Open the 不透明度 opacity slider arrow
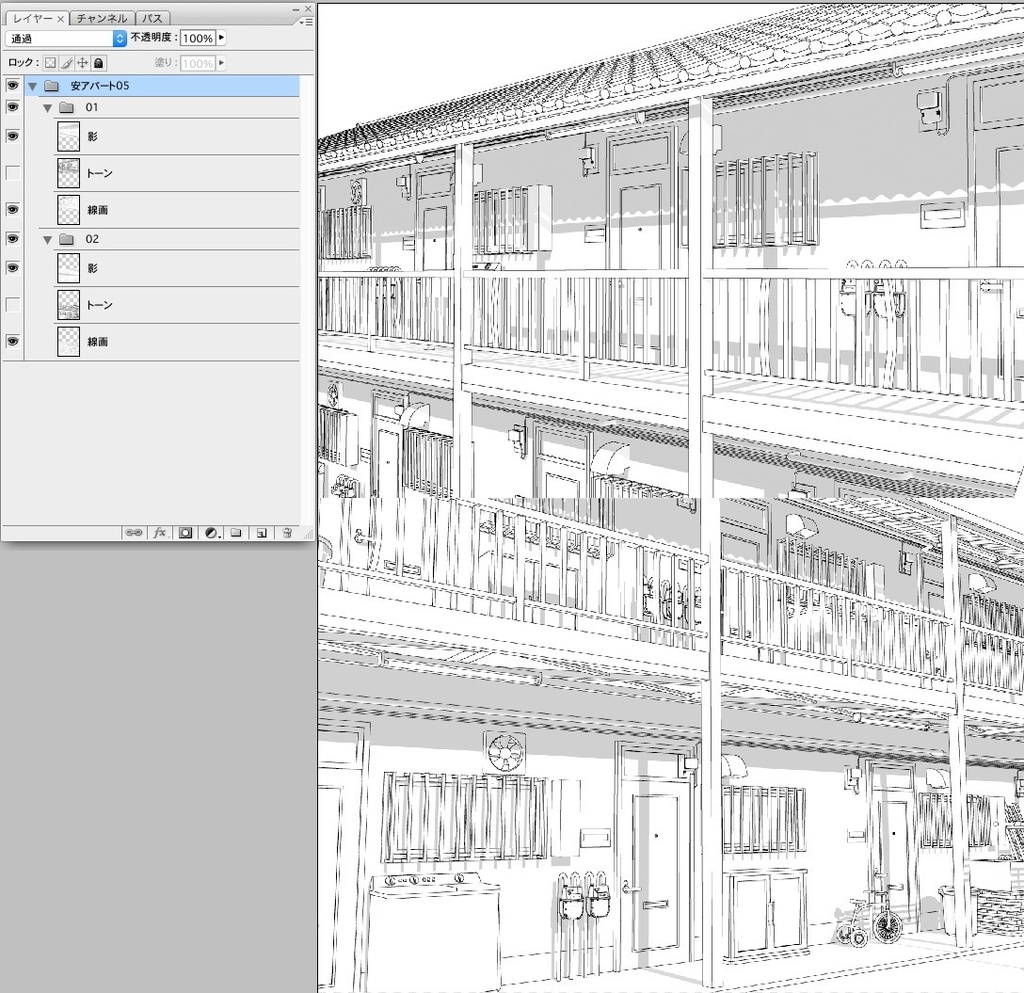 tap(221, 38)
